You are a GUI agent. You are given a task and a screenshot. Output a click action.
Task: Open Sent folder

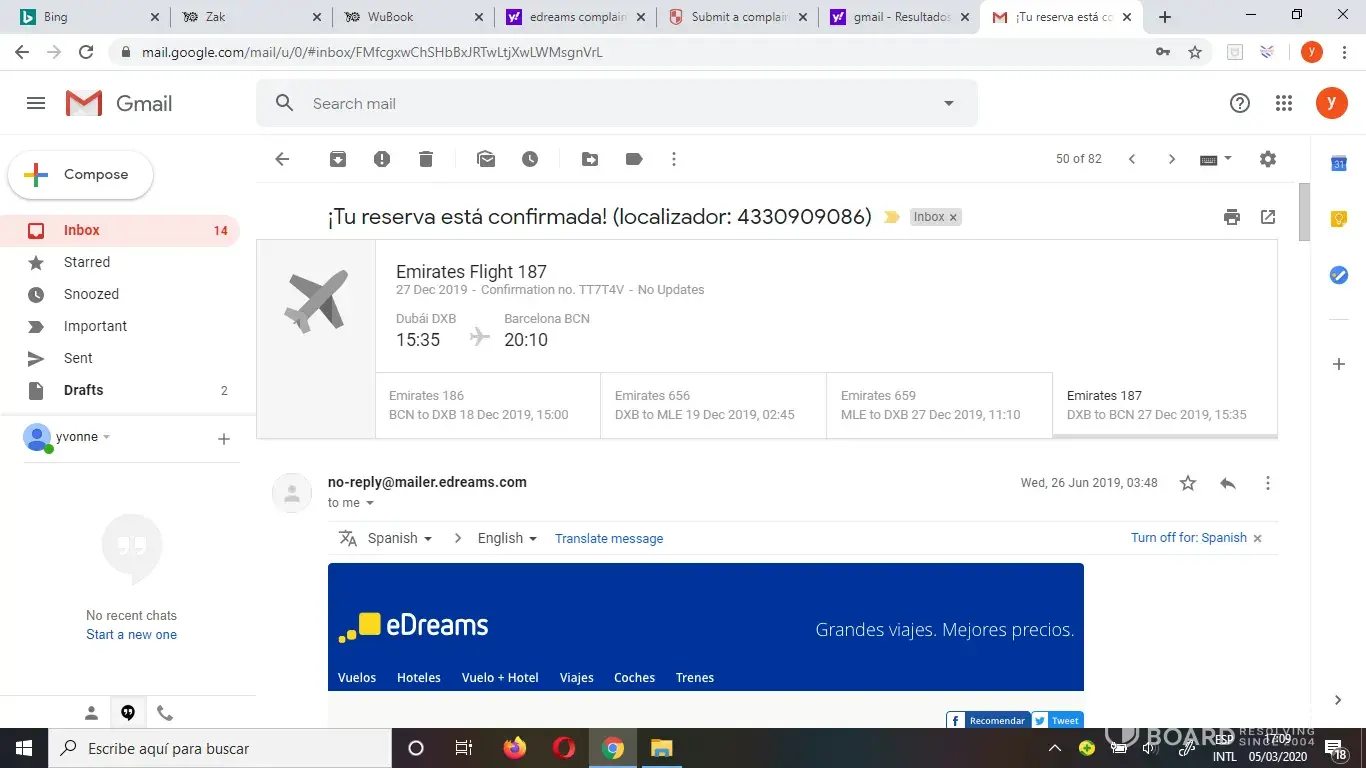[x=120, y=358]
